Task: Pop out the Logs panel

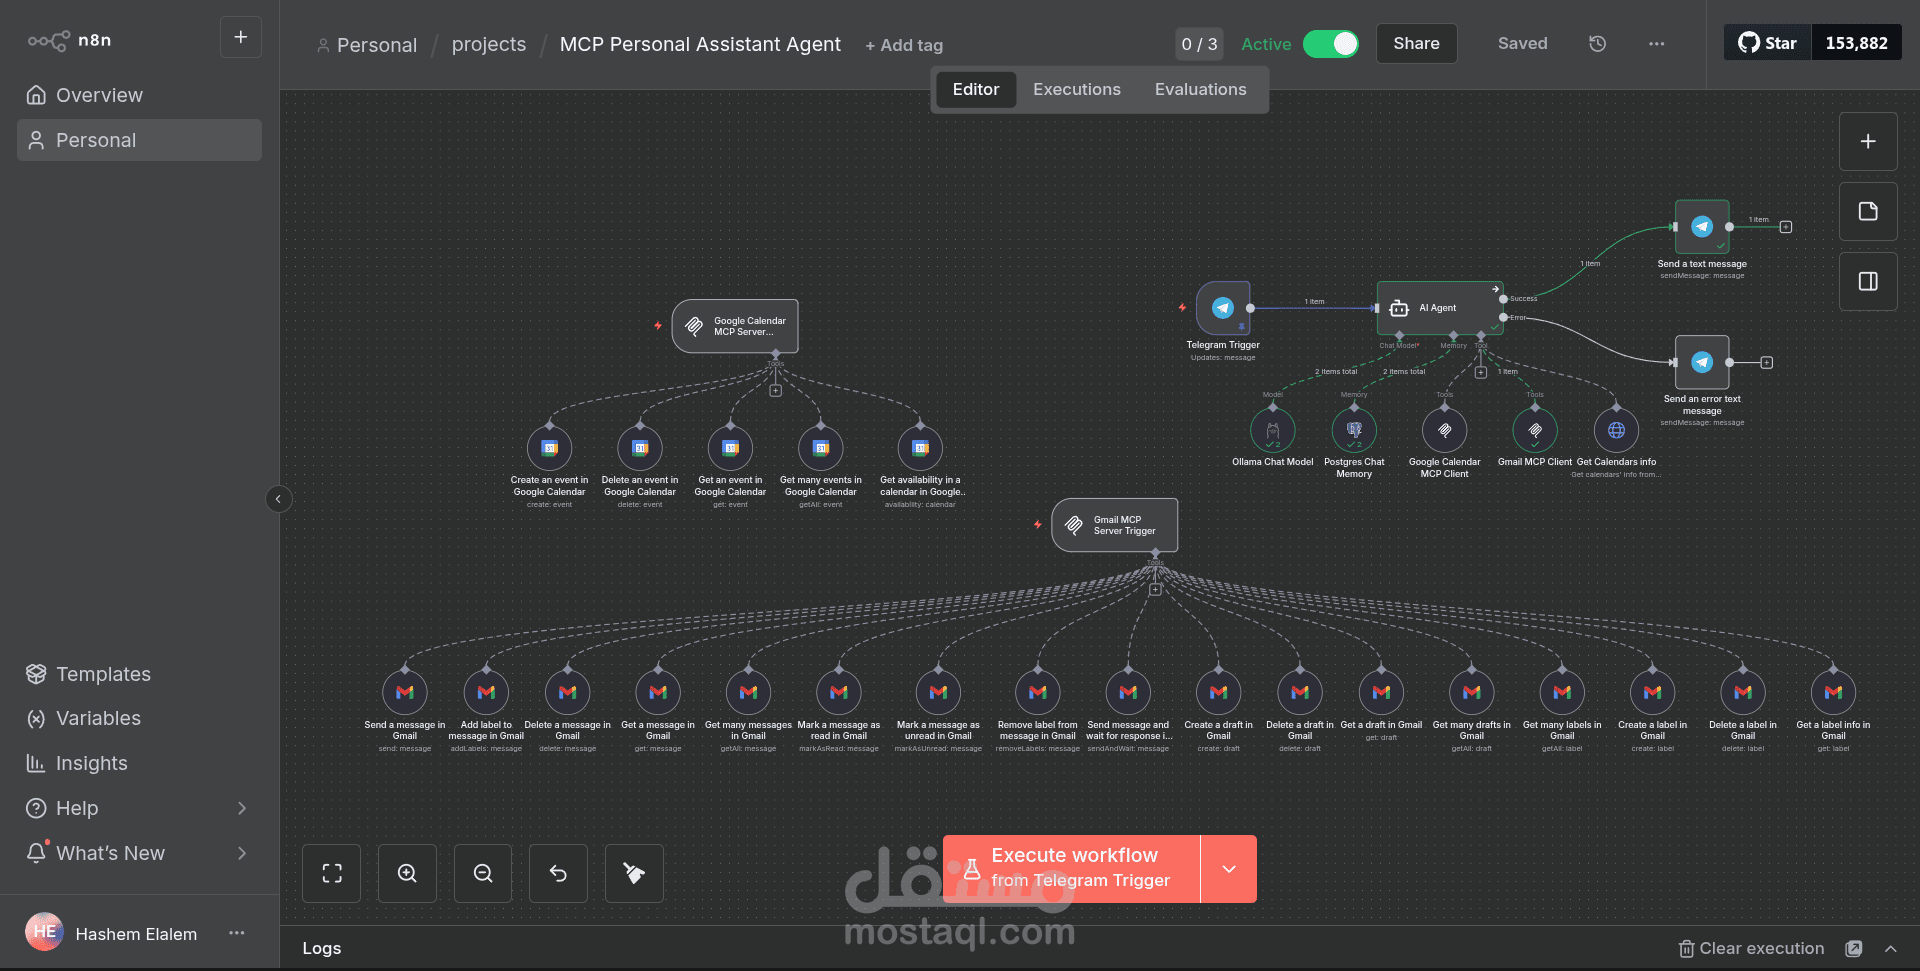Action: point(1854,948)
